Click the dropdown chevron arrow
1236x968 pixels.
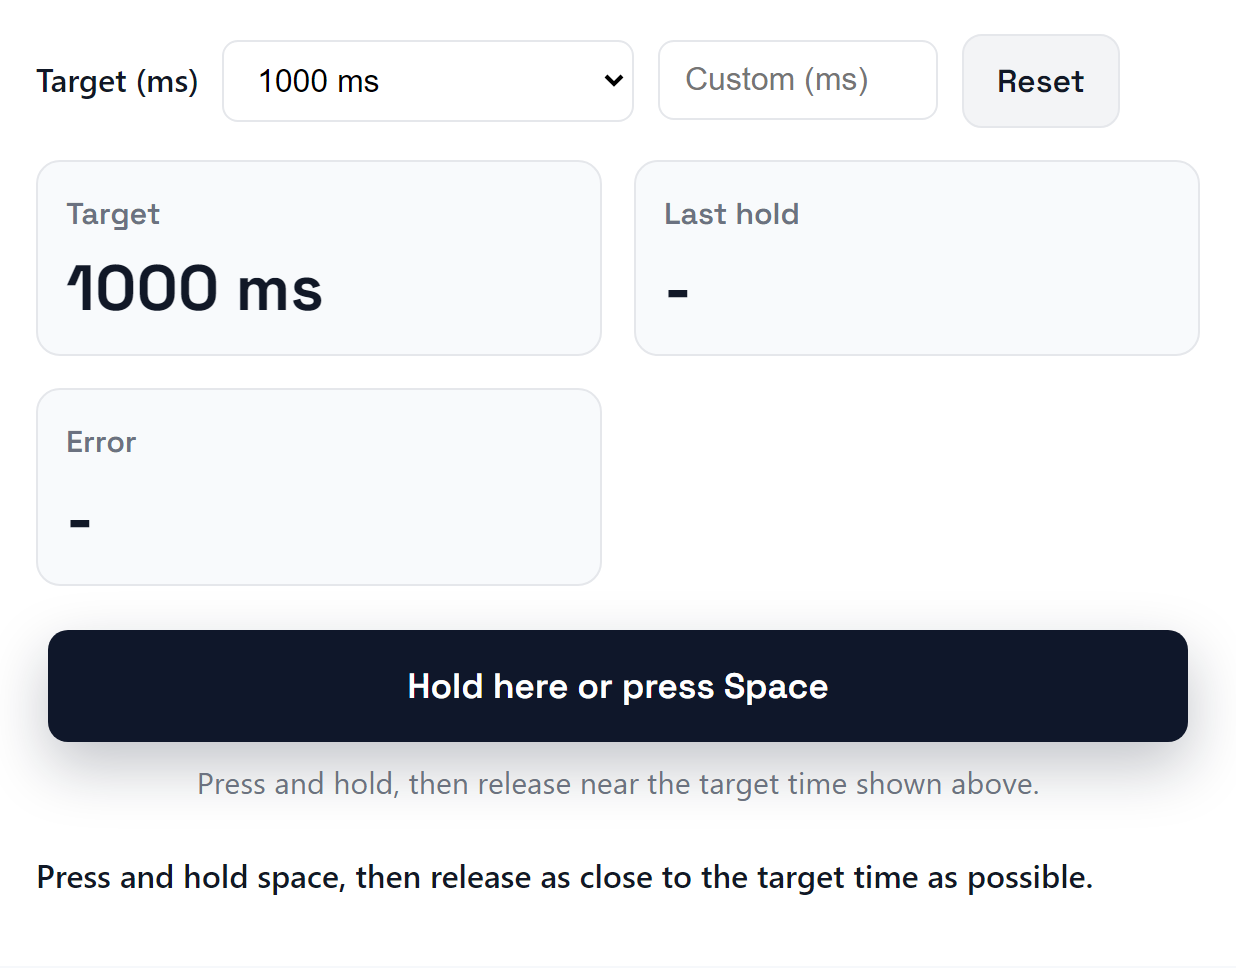pos(612,80)
